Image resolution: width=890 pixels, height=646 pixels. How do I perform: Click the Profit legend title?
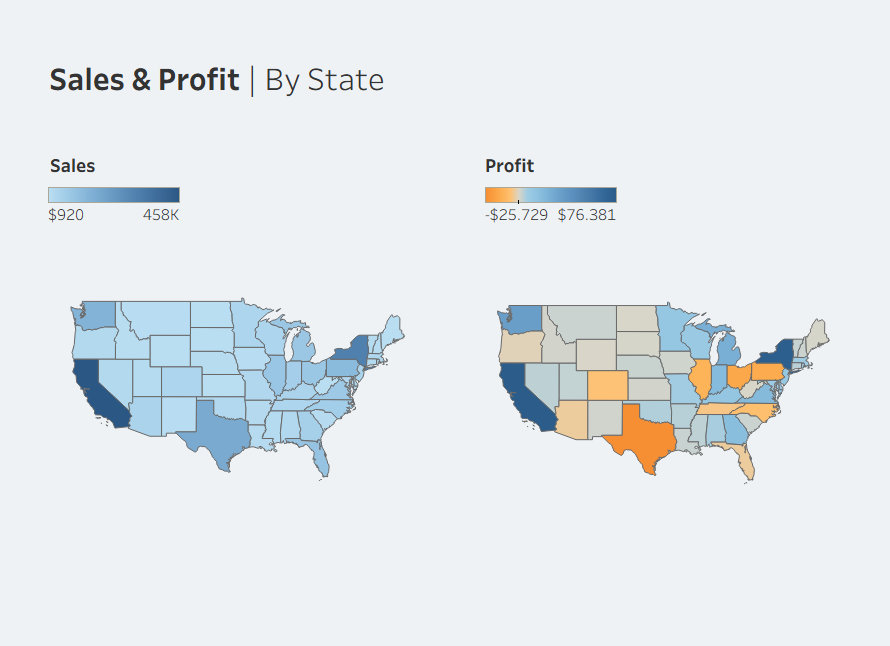509,166
